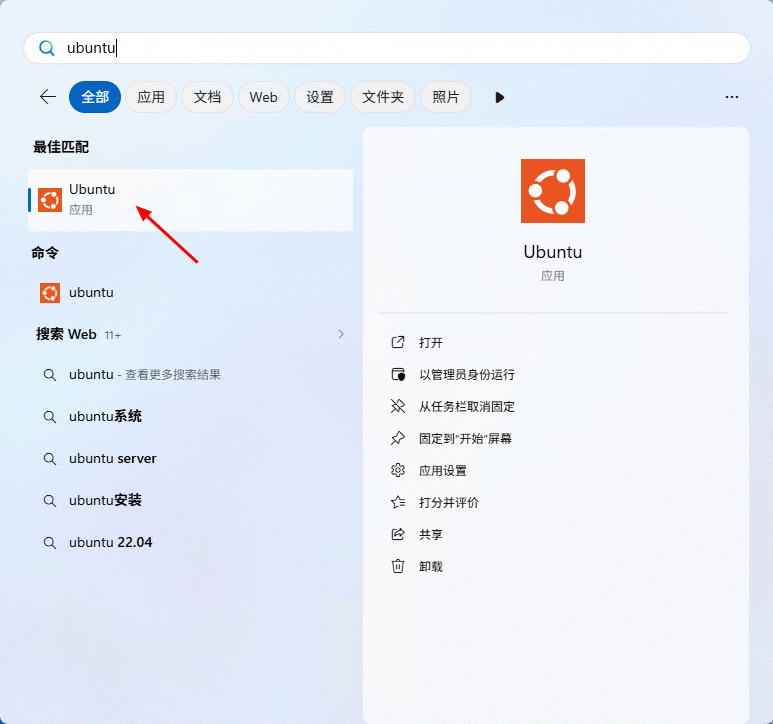773x724 pixels.
Task: Click the open-external icon beside 打开
Action: 398,342
